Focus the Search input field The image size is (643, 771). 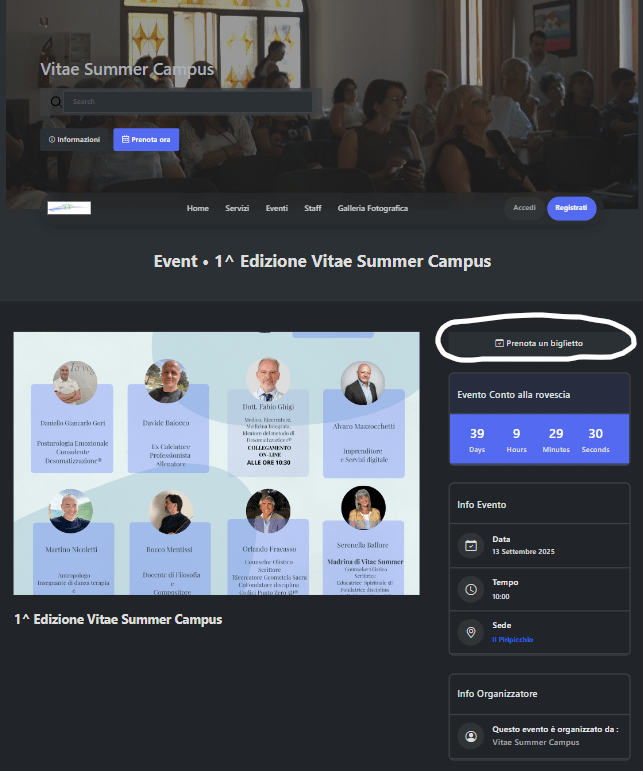(188, 102)
